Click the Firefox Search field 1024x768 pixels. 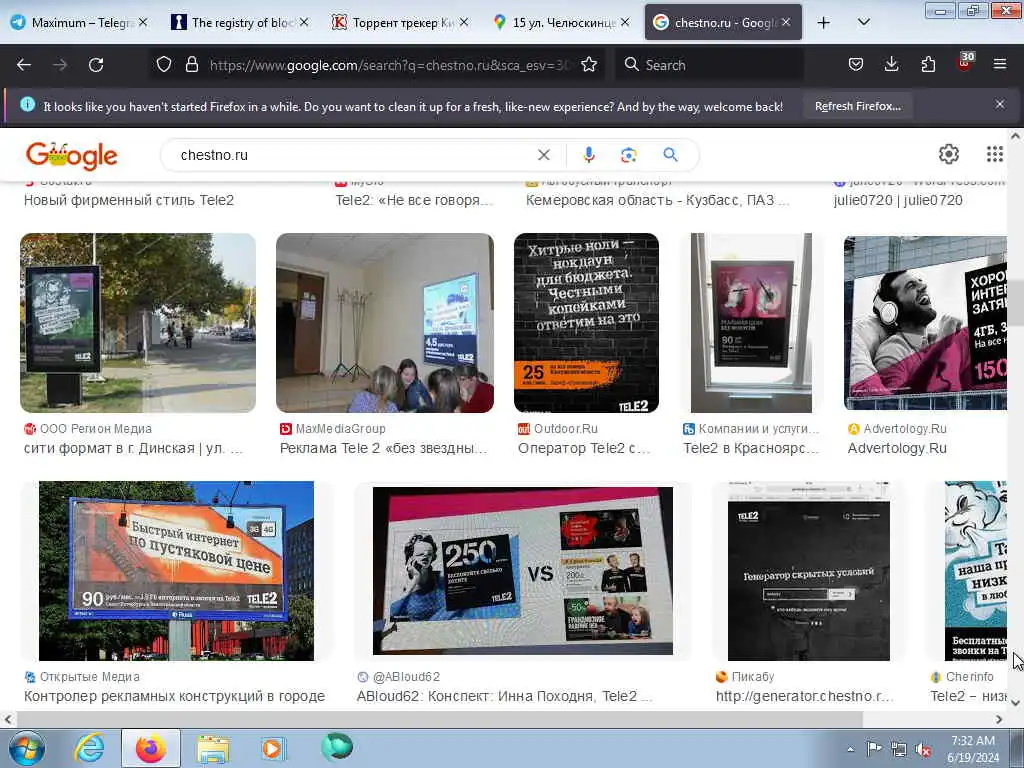(x=709, y=65)
